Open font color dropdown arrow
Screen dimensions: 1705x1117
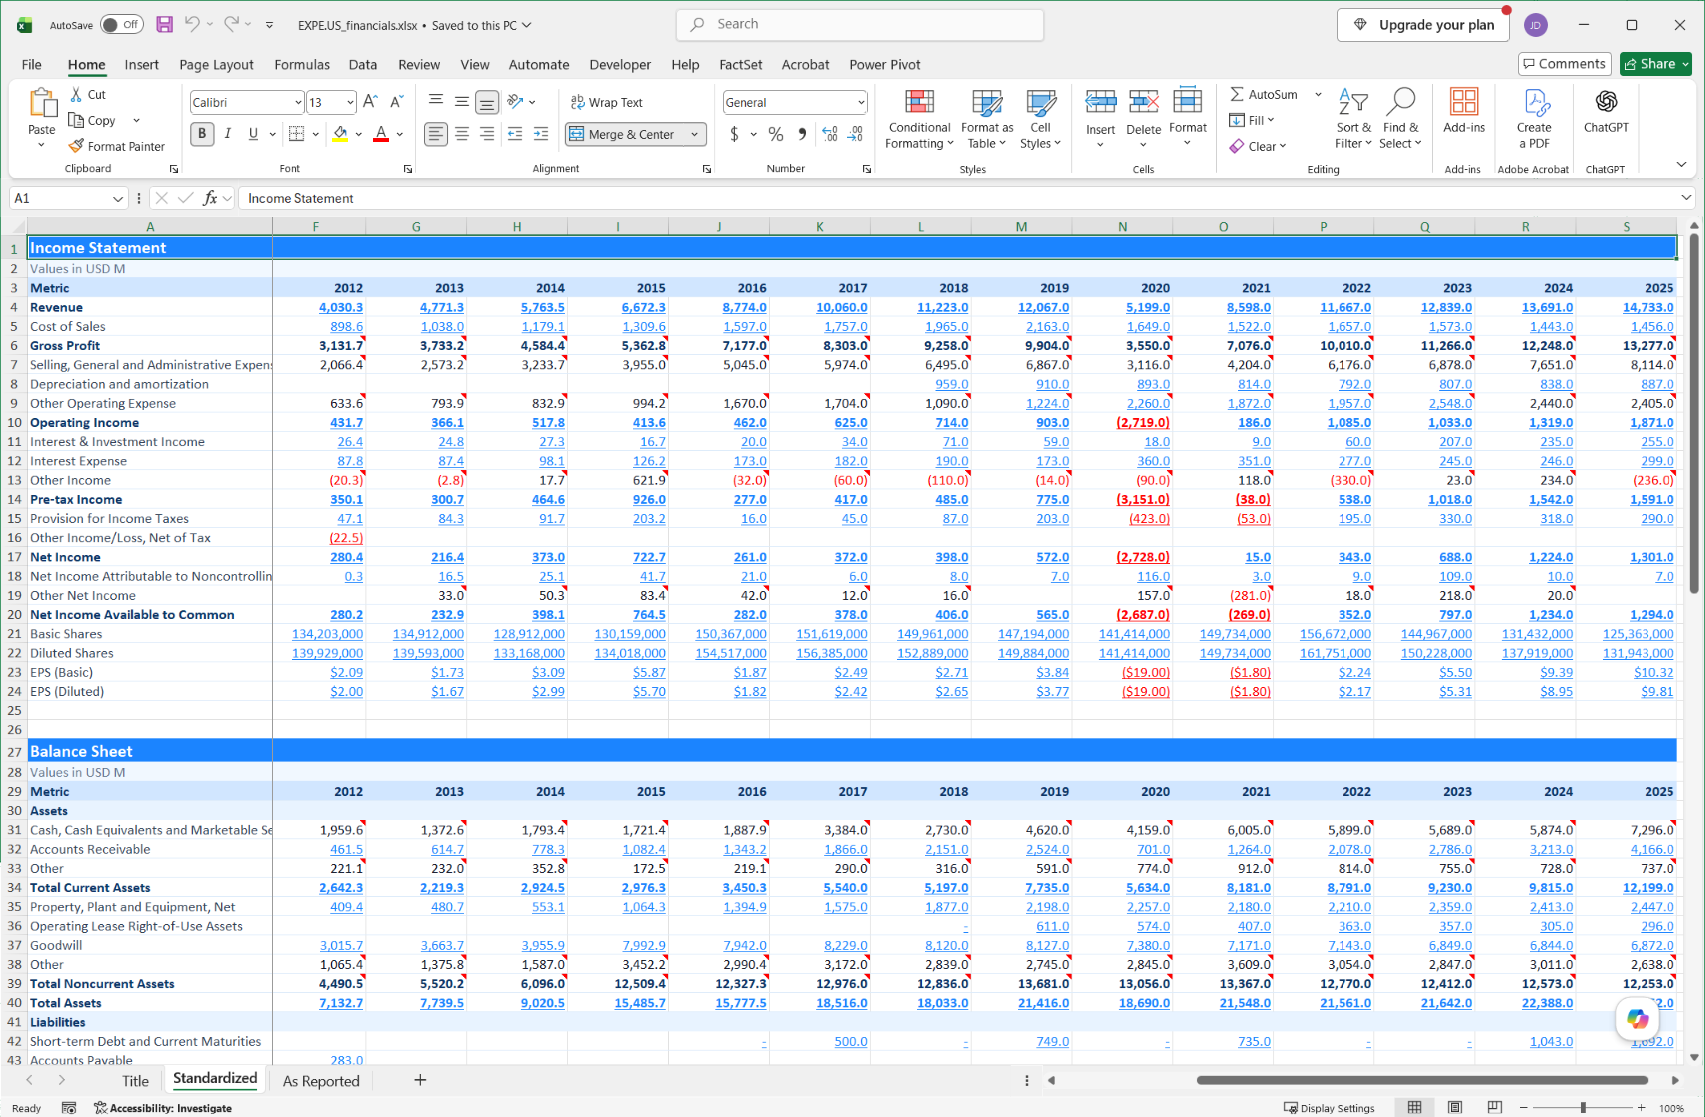tap(399, 134)
